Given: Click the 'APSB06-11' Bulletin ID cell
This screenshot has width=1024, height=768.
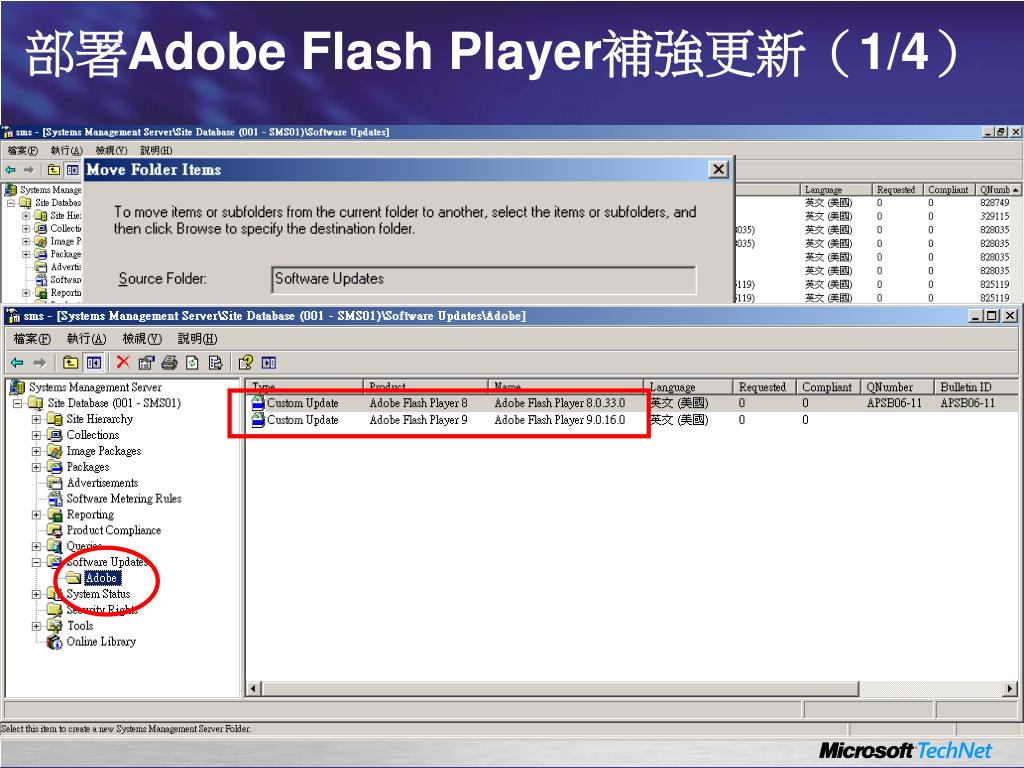Looking at the screenshot, I should coord(968,403).
